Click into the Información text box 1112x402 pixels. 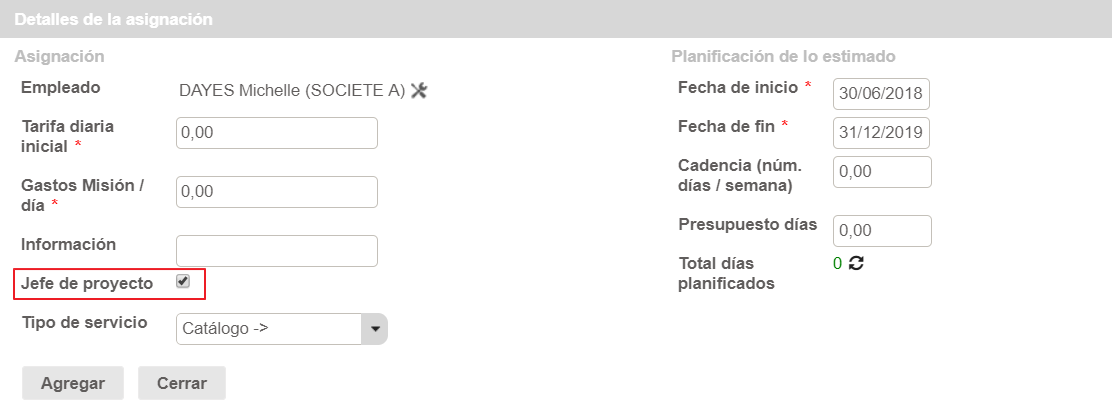click(276, 250)
